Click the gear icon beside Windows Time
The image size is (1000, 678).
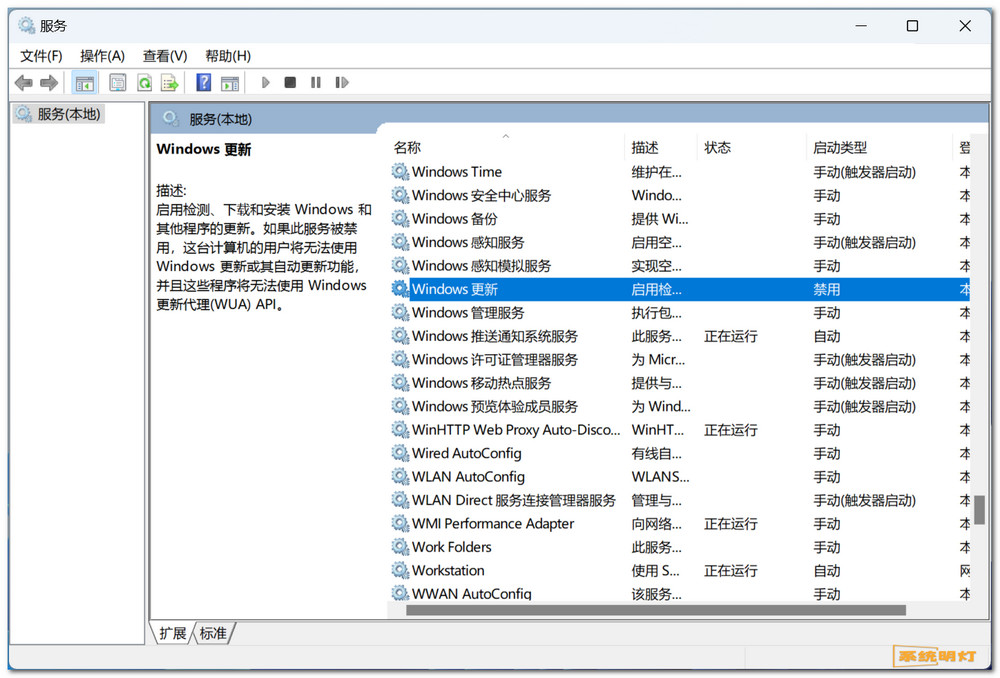[x=400, y=172]
